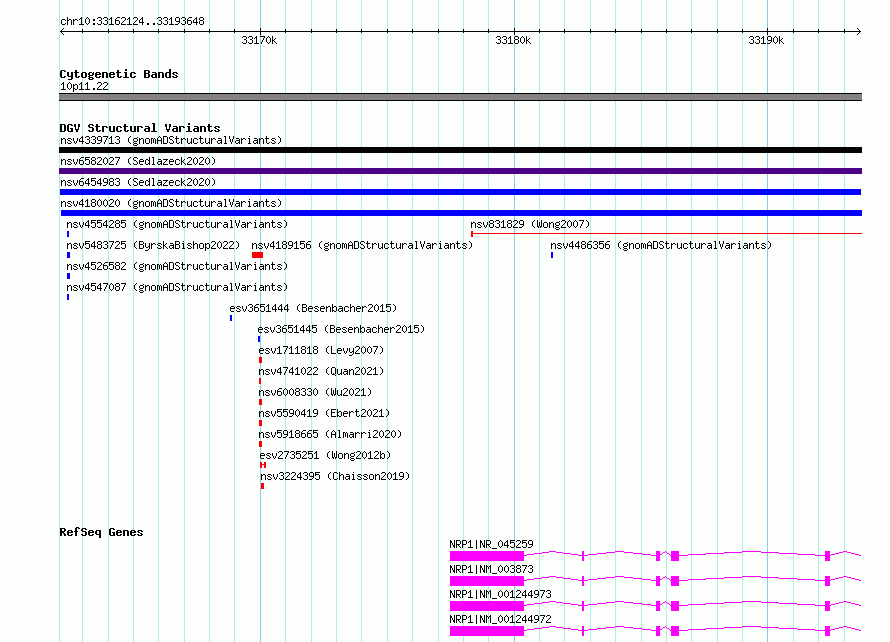Screen dimensions: 890x642
Task: Click the red nsv4189156 variant block
Action: click(257, 255)
